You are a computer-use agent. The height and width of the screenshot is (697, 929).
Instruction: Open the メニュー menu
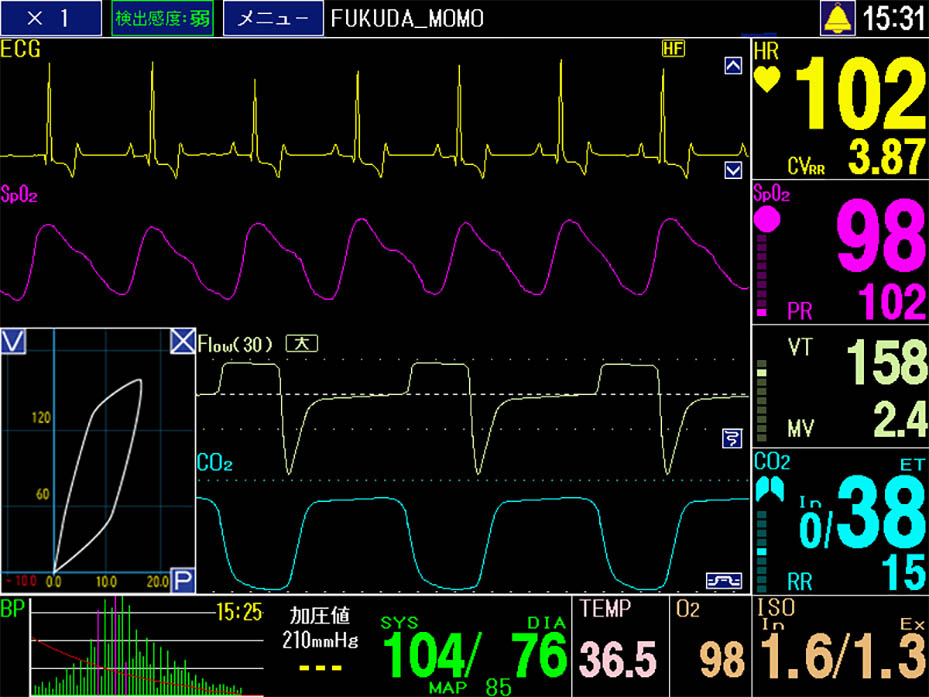(273, 19)
